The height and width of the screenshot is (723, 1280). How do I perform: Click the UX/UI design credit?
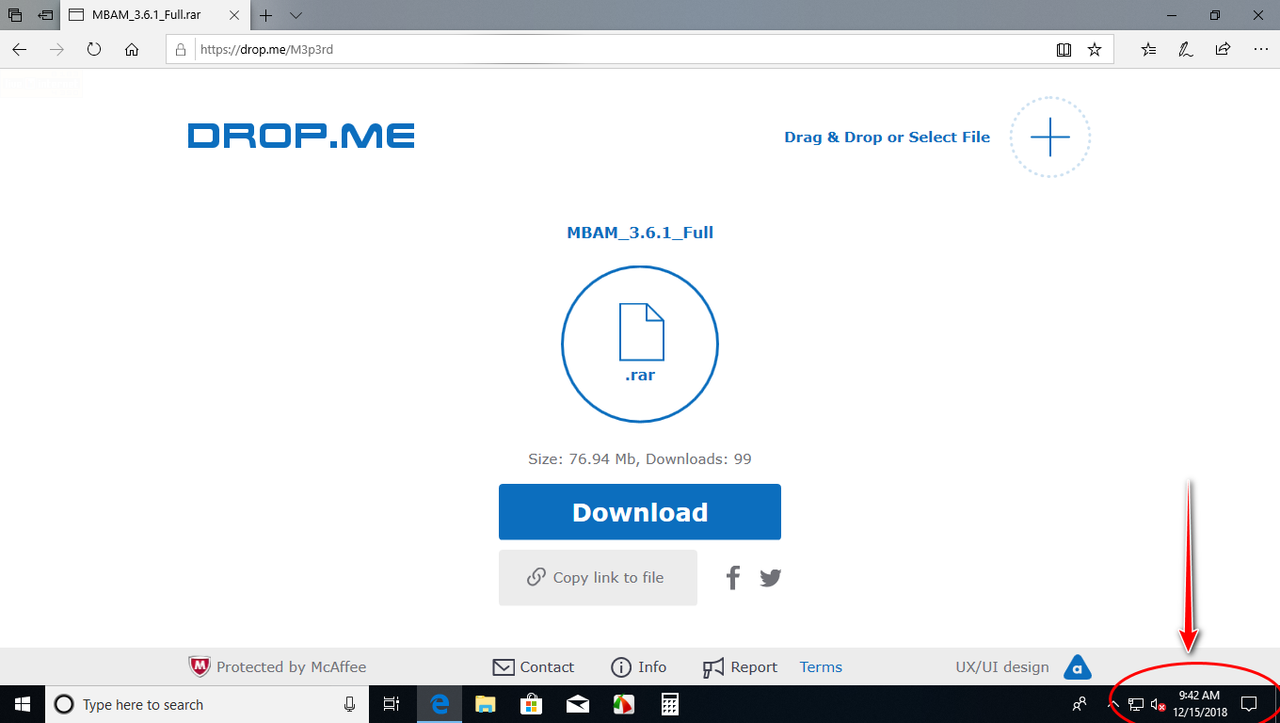[x=1002, y=667]
